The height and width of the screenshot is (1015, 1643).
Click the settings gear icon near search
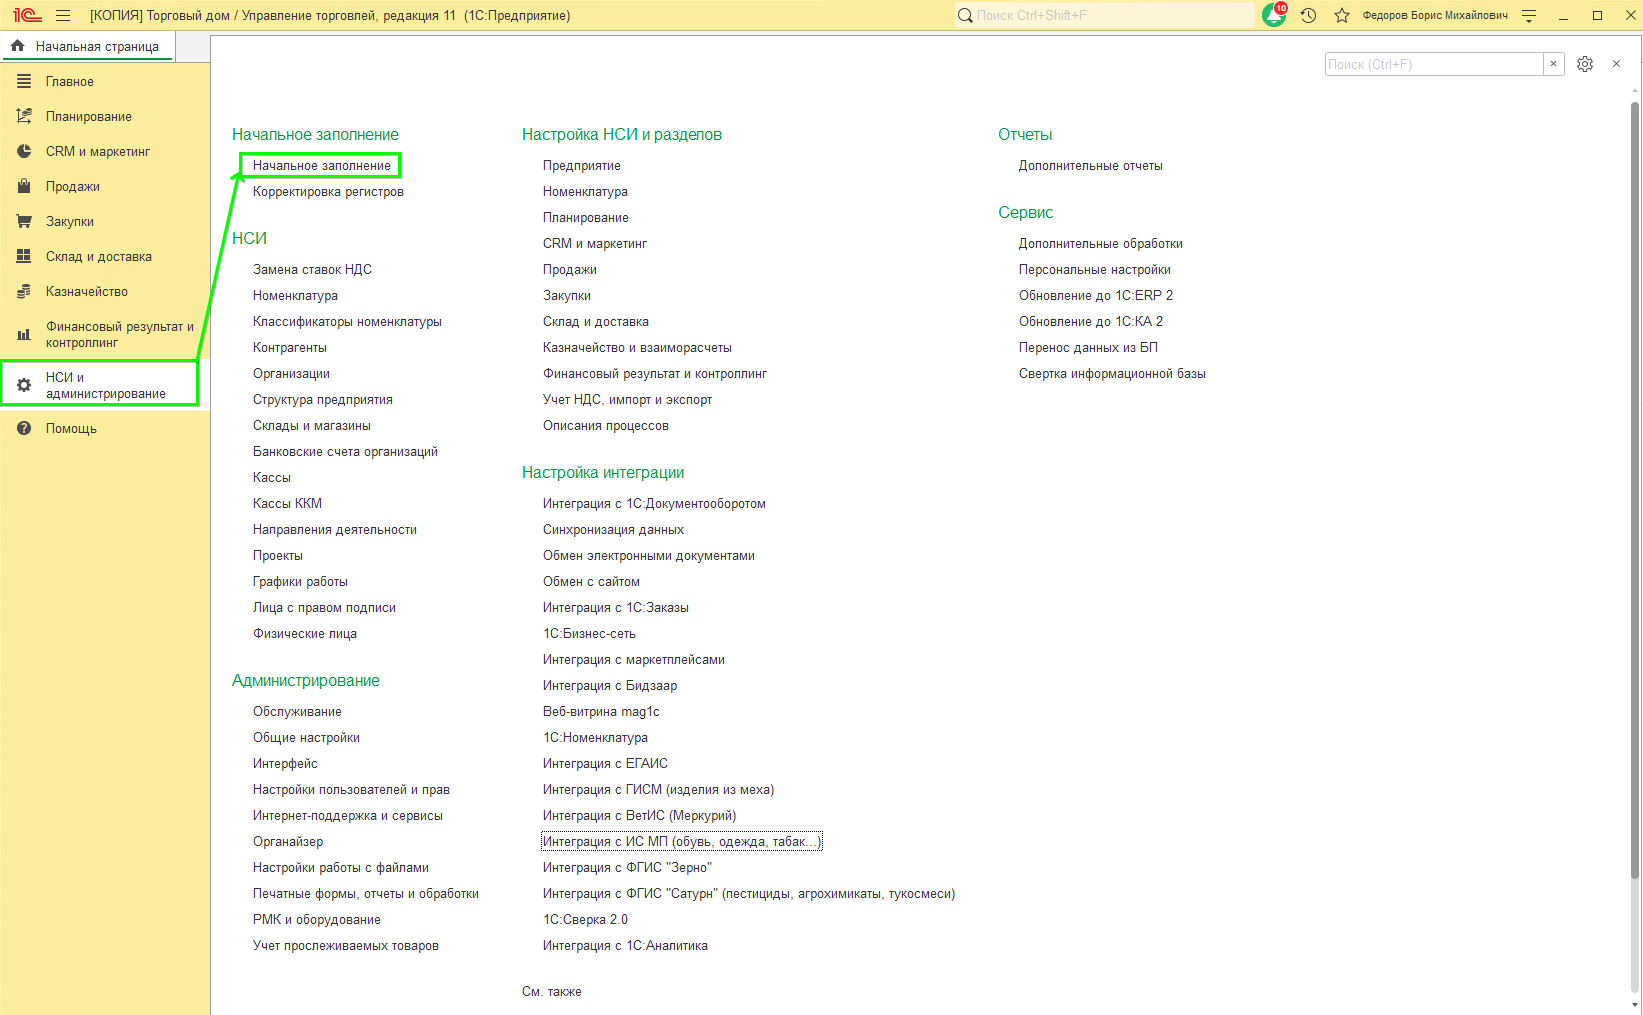pyautogui.click(x=1585, y=64)
